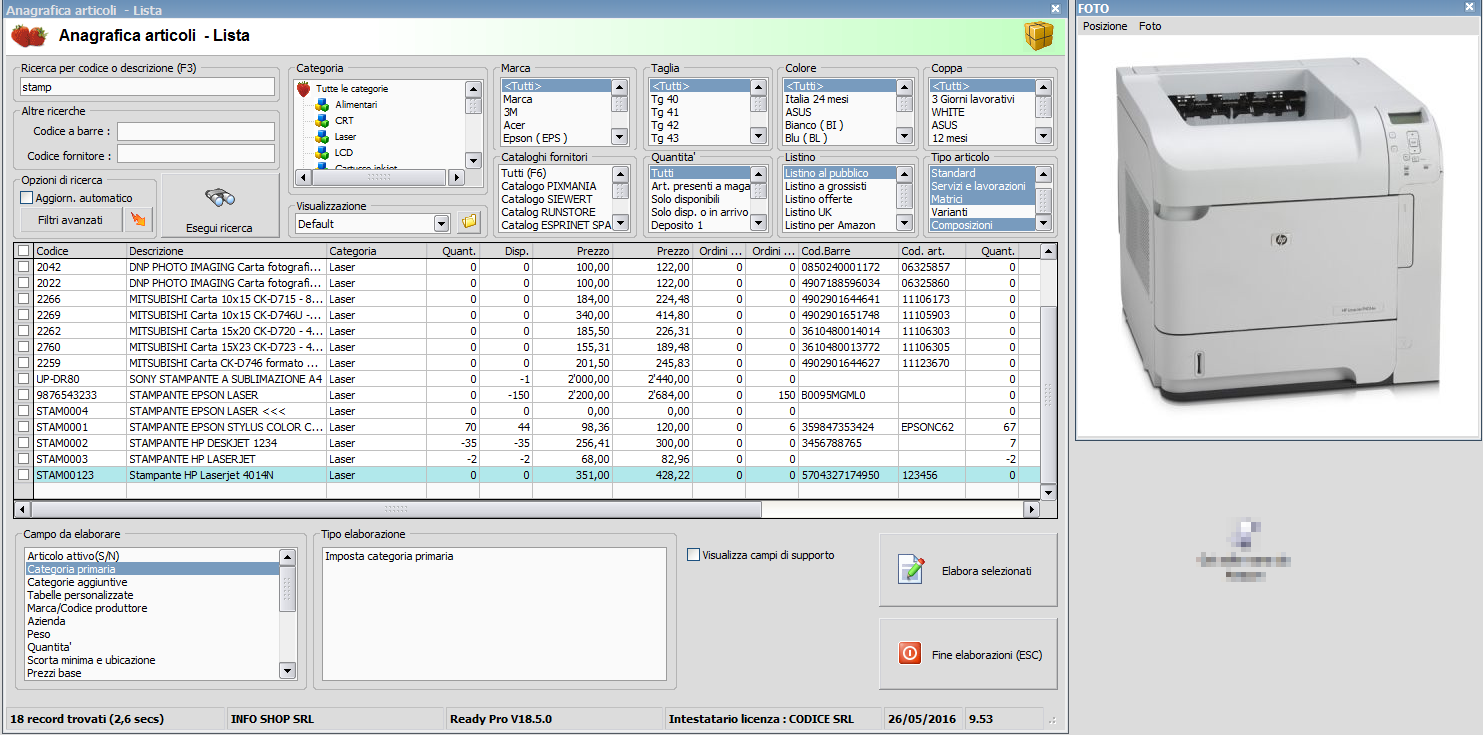Open the yellow folder icon next to Visualizzazione
The image size is (1483, 735).
[469, 222]
